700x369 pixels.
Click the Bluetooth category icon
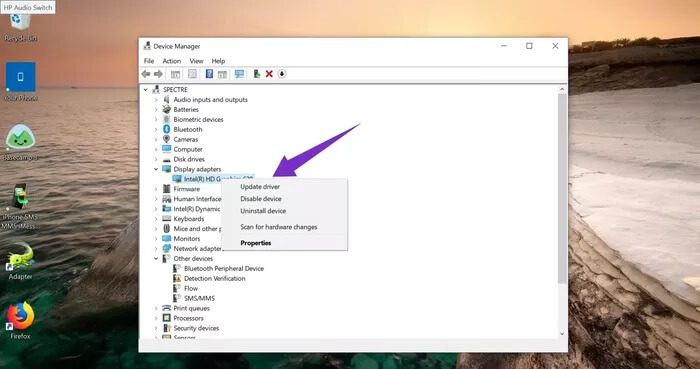click(x=167, y=129)
